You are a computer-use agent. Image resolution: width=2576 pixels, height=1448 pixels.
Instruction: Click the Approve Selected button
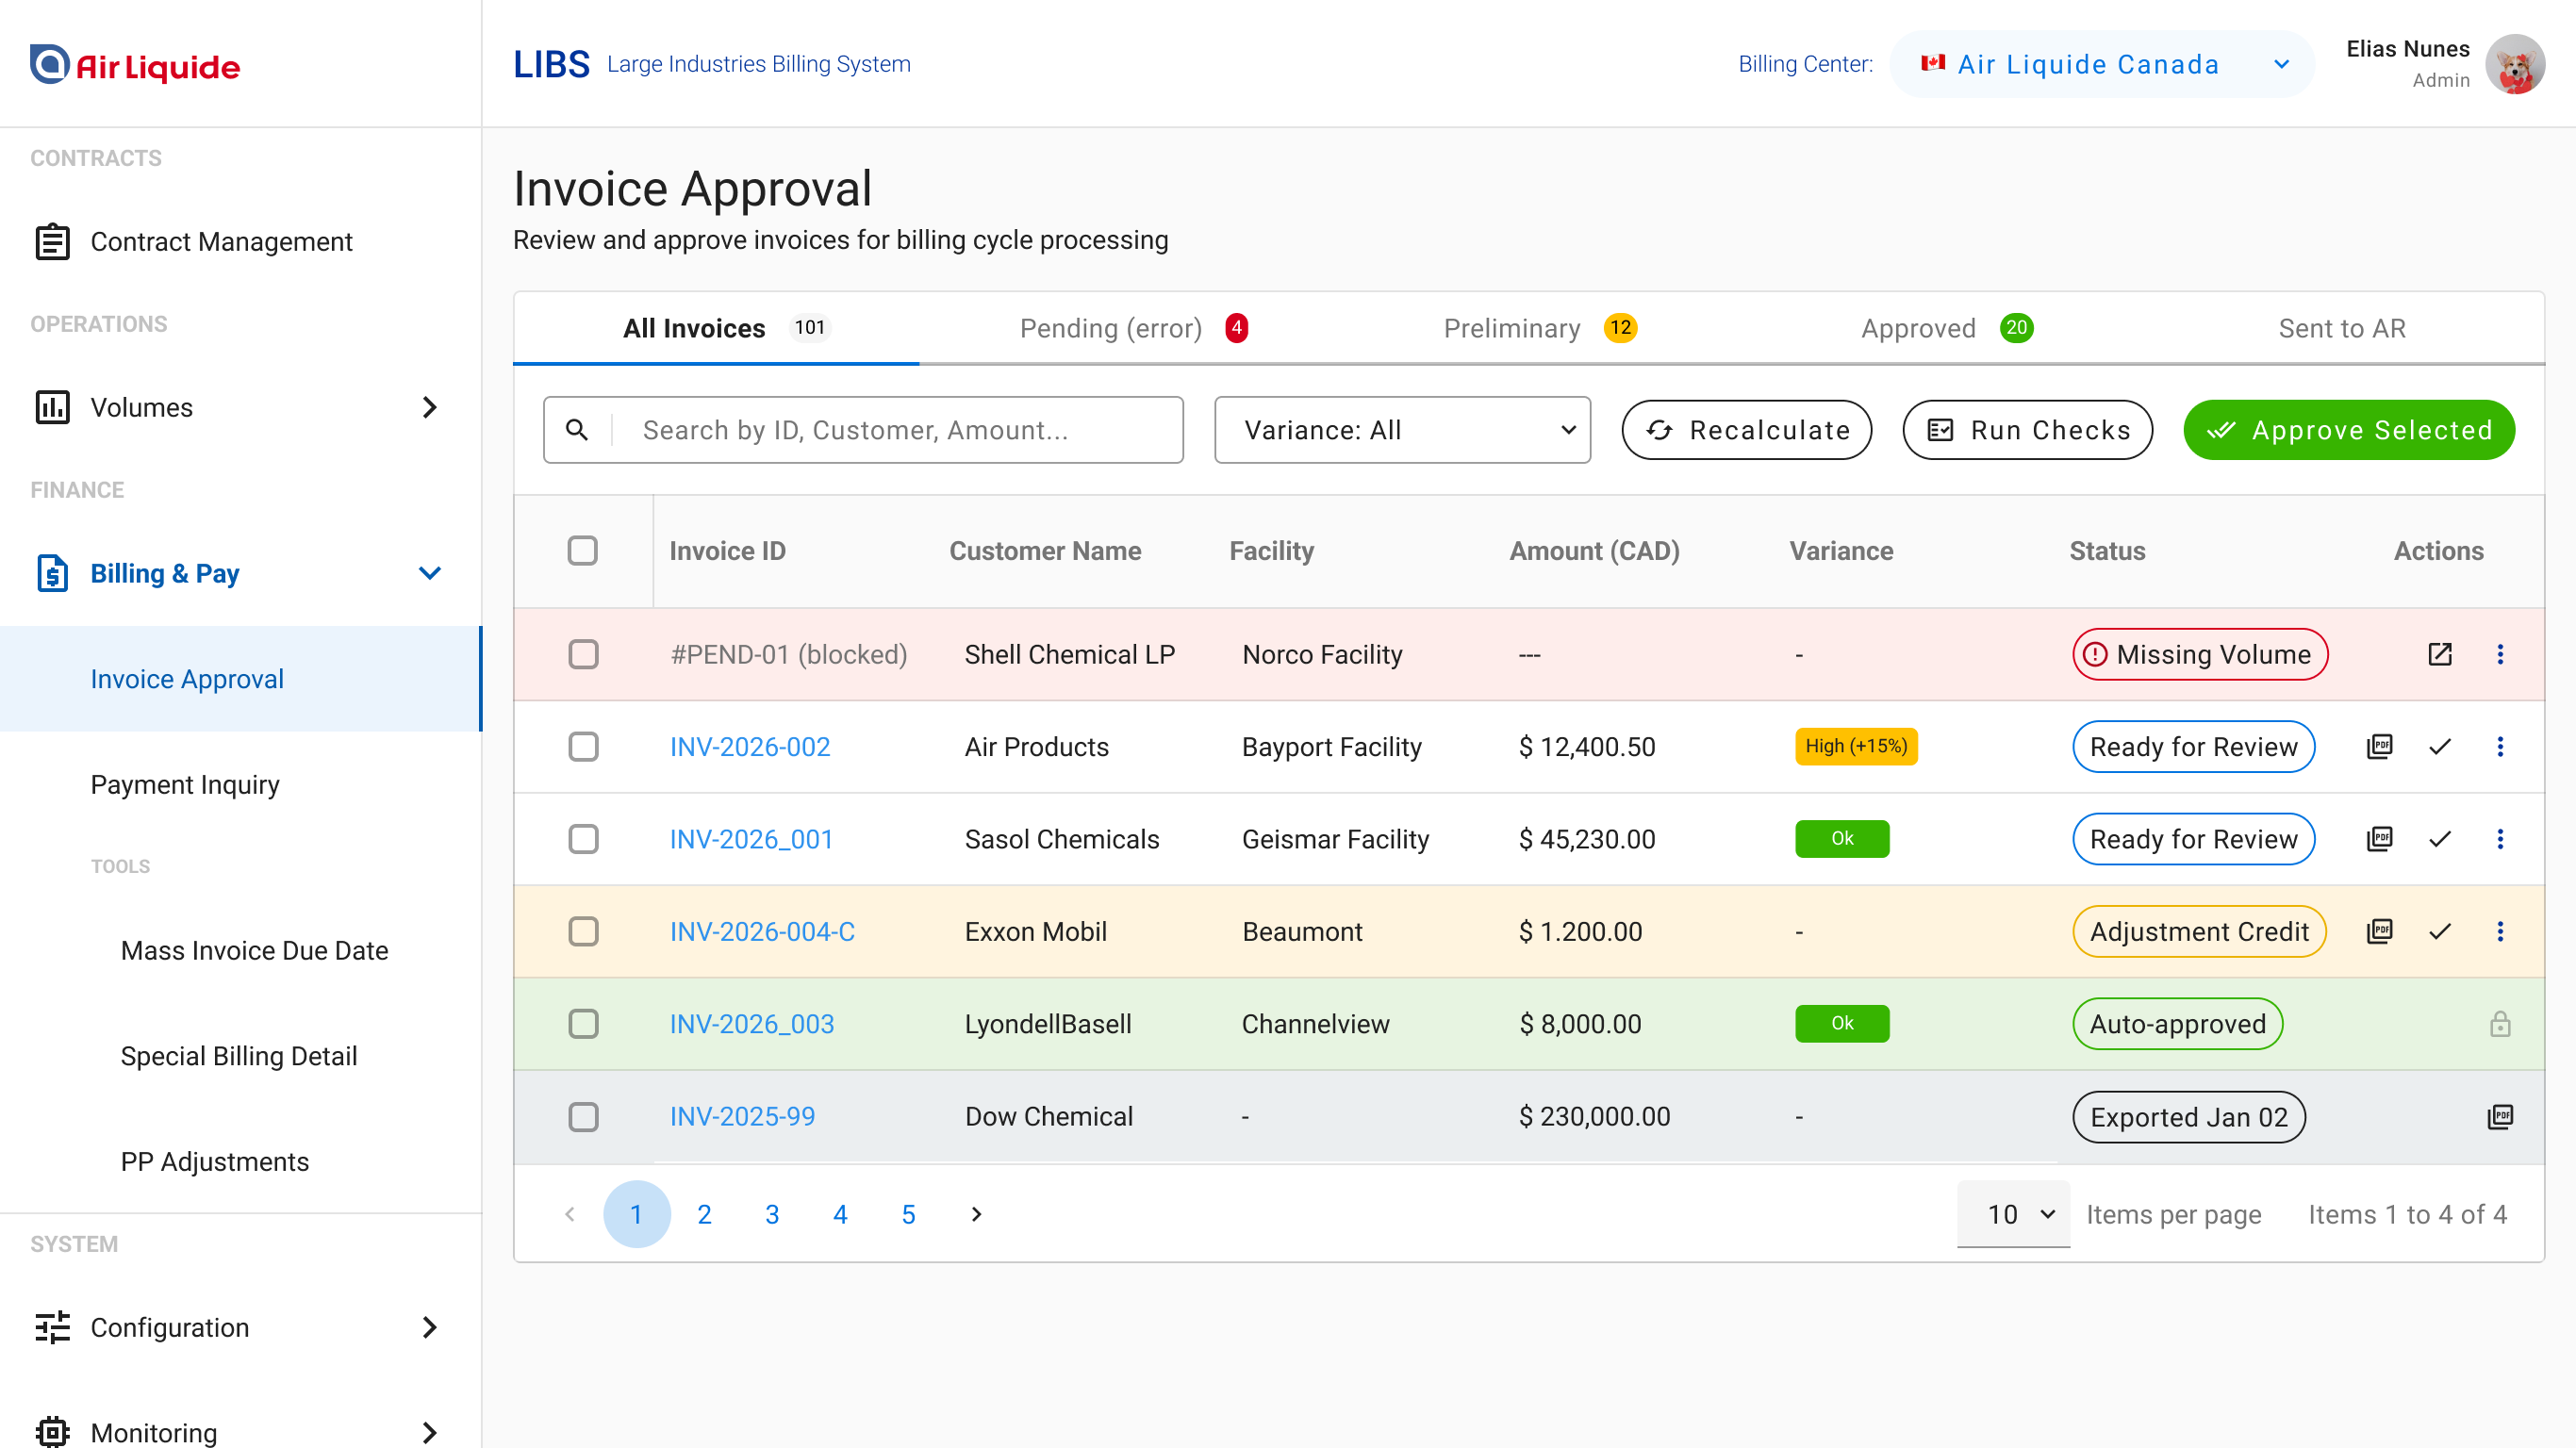2347,430
